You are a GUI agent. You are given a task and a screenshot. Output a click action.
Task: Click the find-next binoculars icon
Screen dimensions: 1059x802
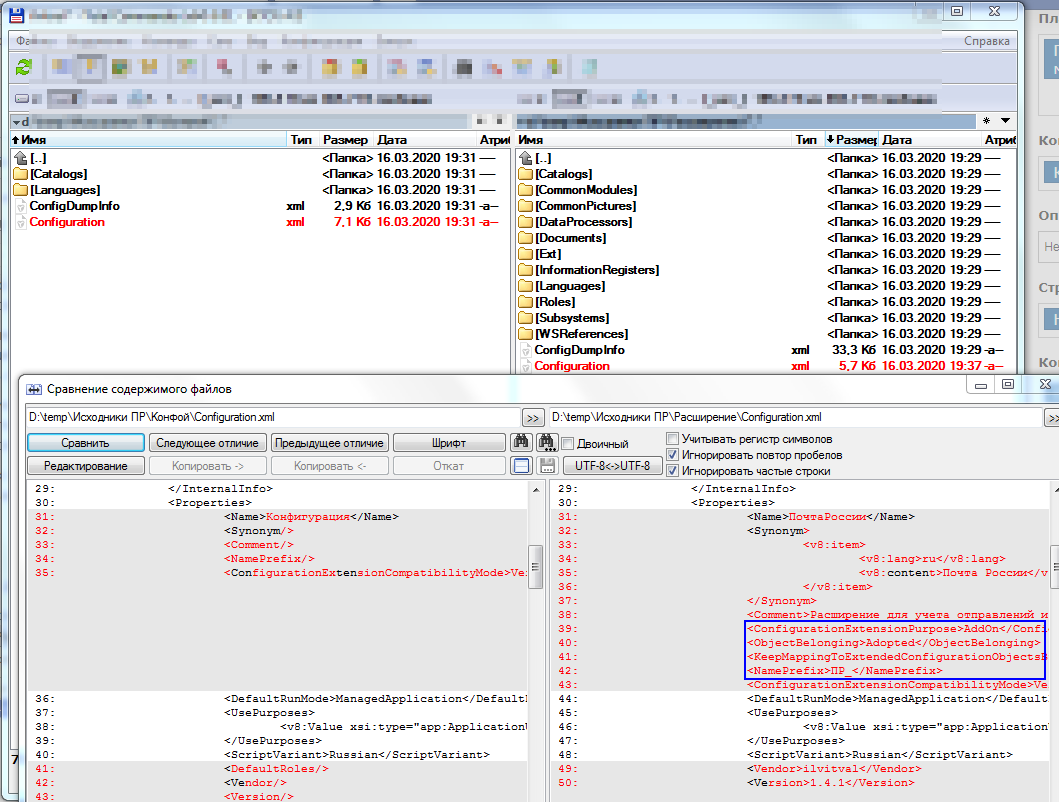pos(546,442)
